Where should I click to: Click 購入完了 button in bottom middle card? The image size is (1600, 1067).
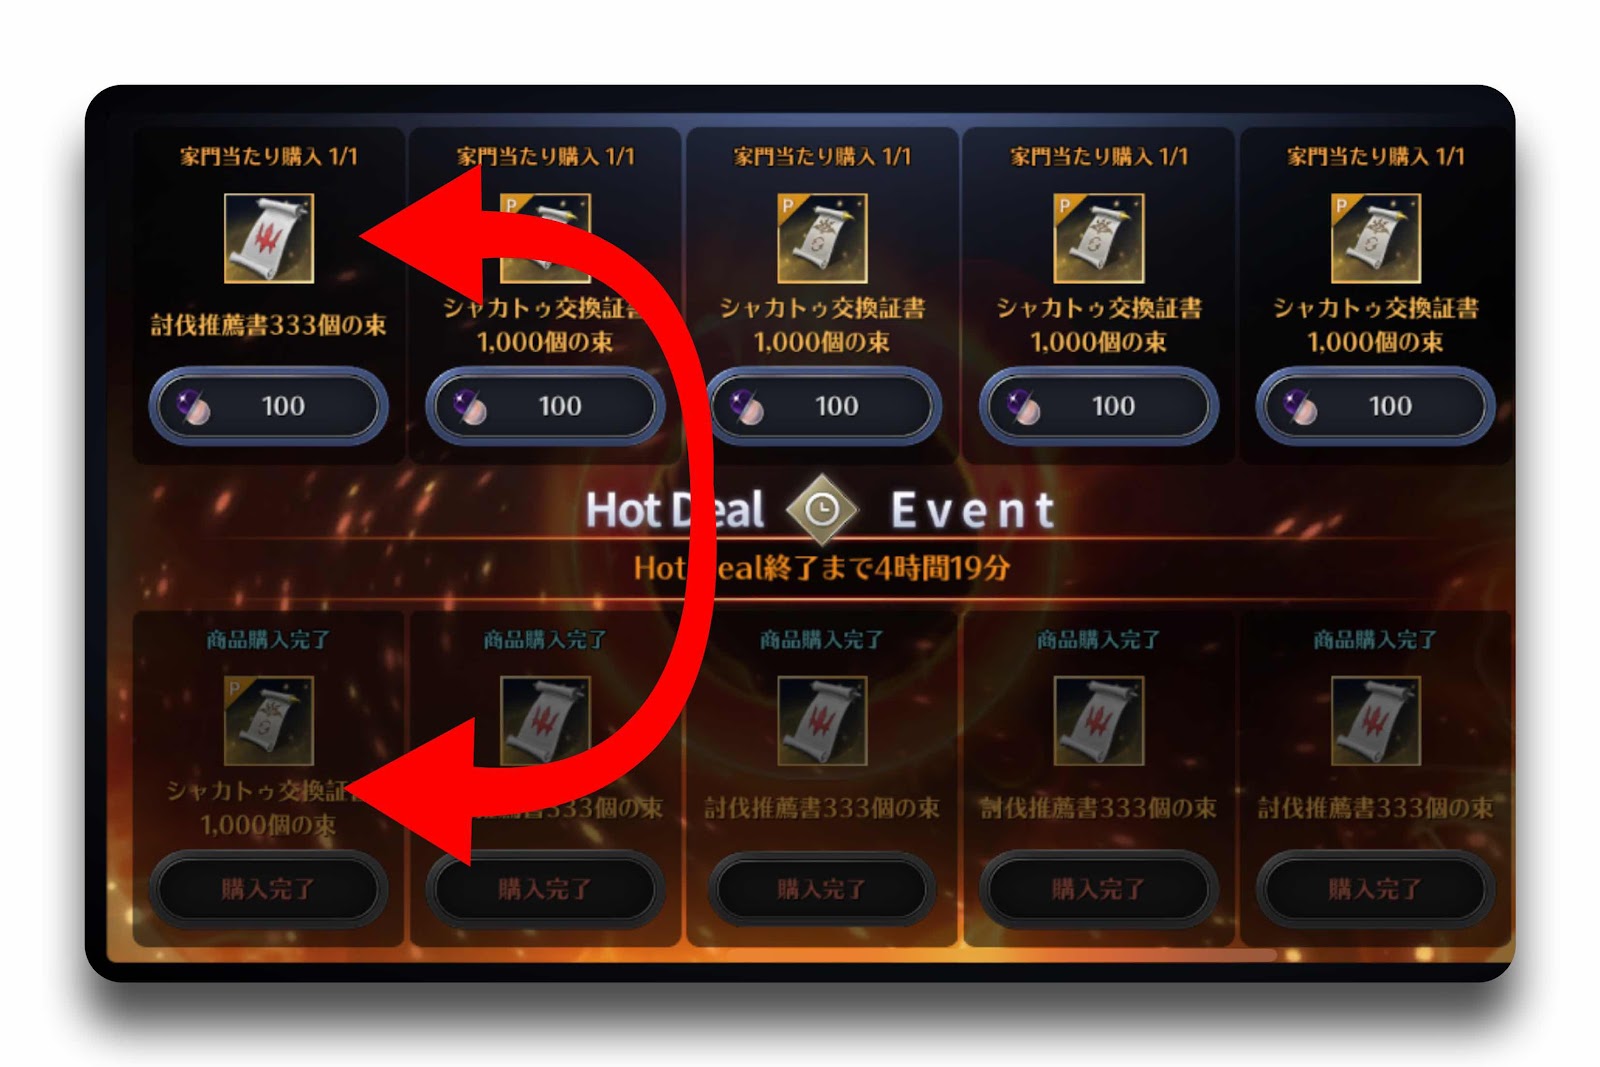822,888
